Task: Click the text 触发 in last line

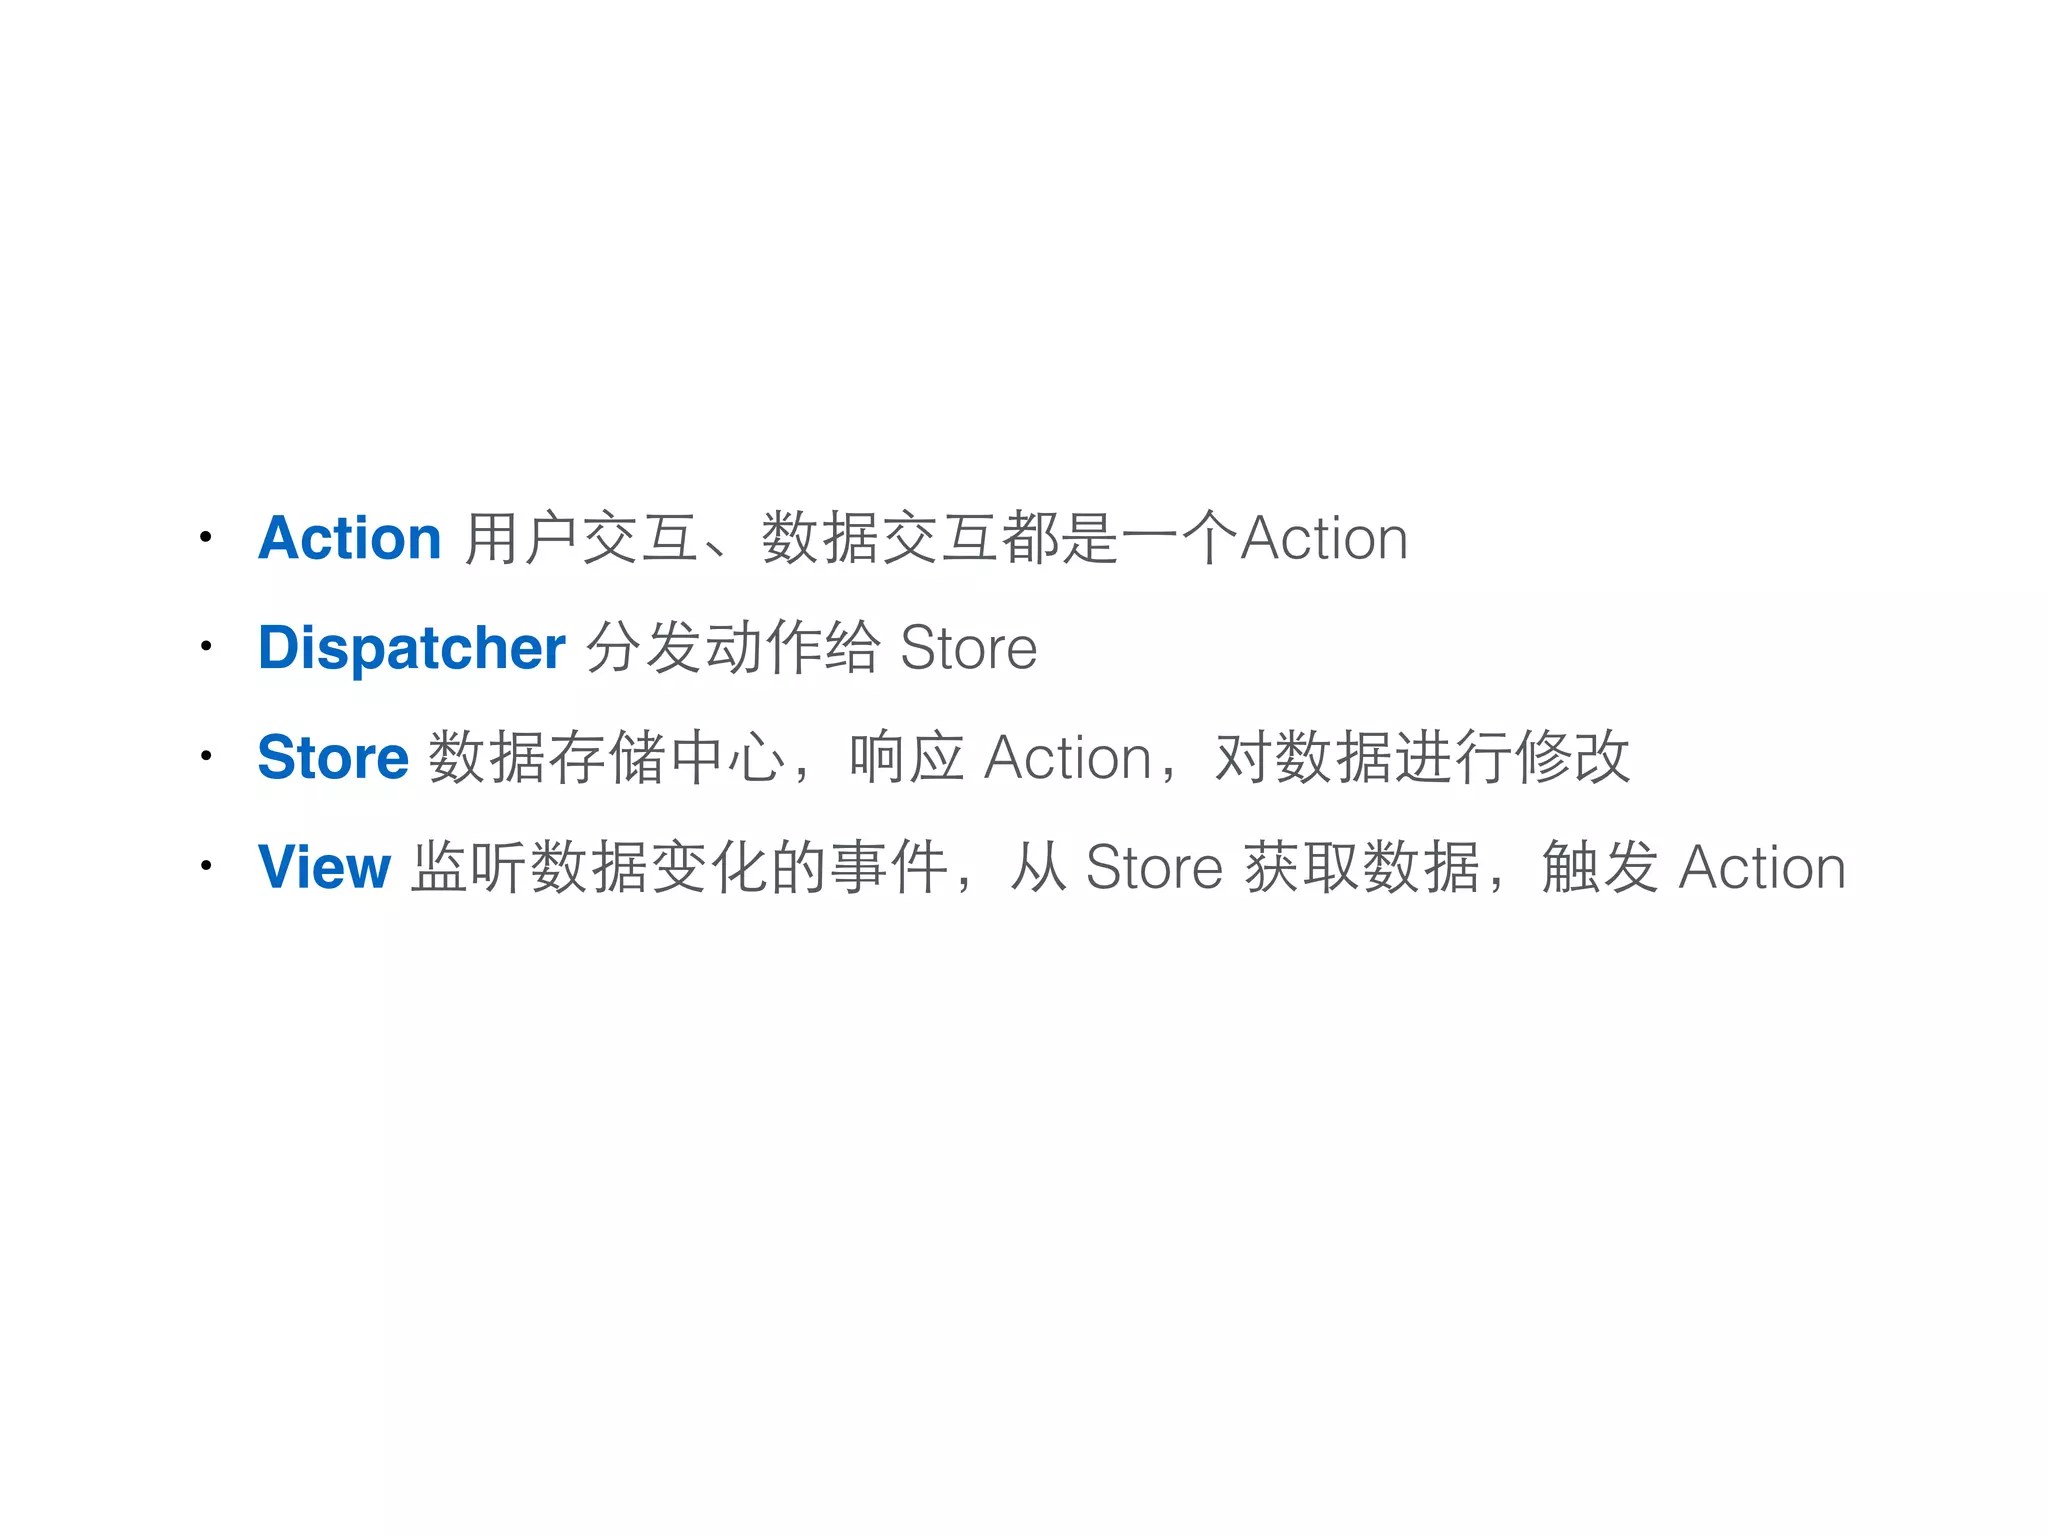Action: coord(1600,866)
